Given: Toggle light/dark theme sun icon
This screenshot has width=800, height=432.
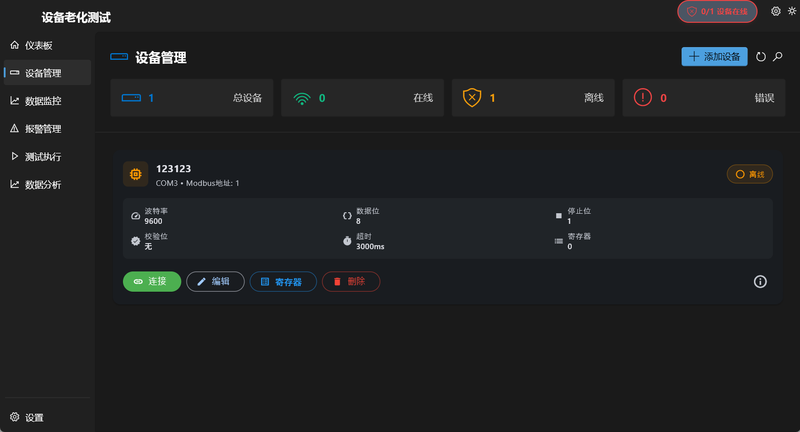Looking at the screenshot, I should (792, 11).
